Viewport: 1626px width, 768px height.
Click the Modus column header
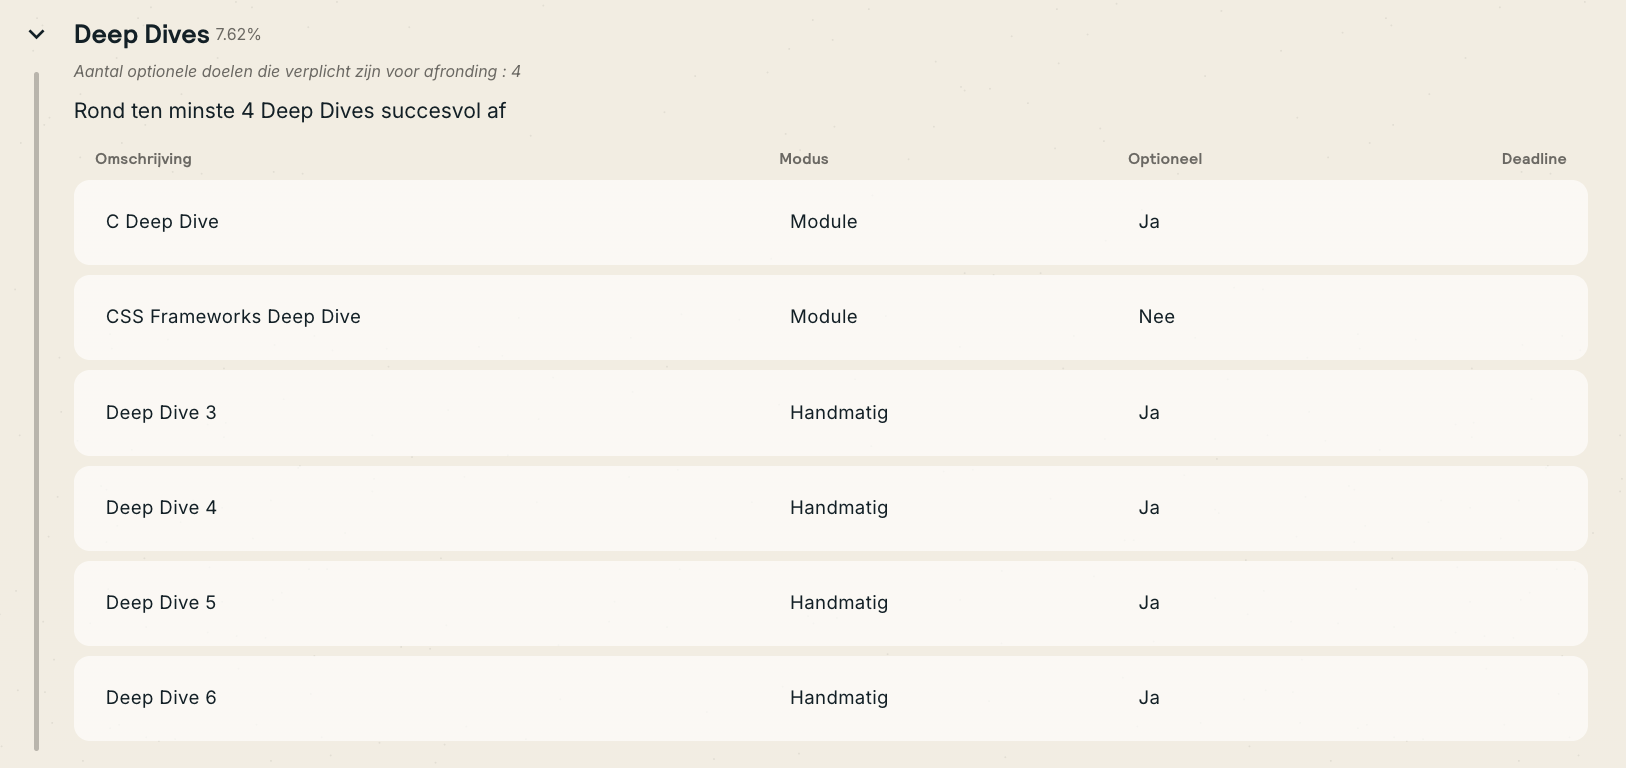point(804,159)
